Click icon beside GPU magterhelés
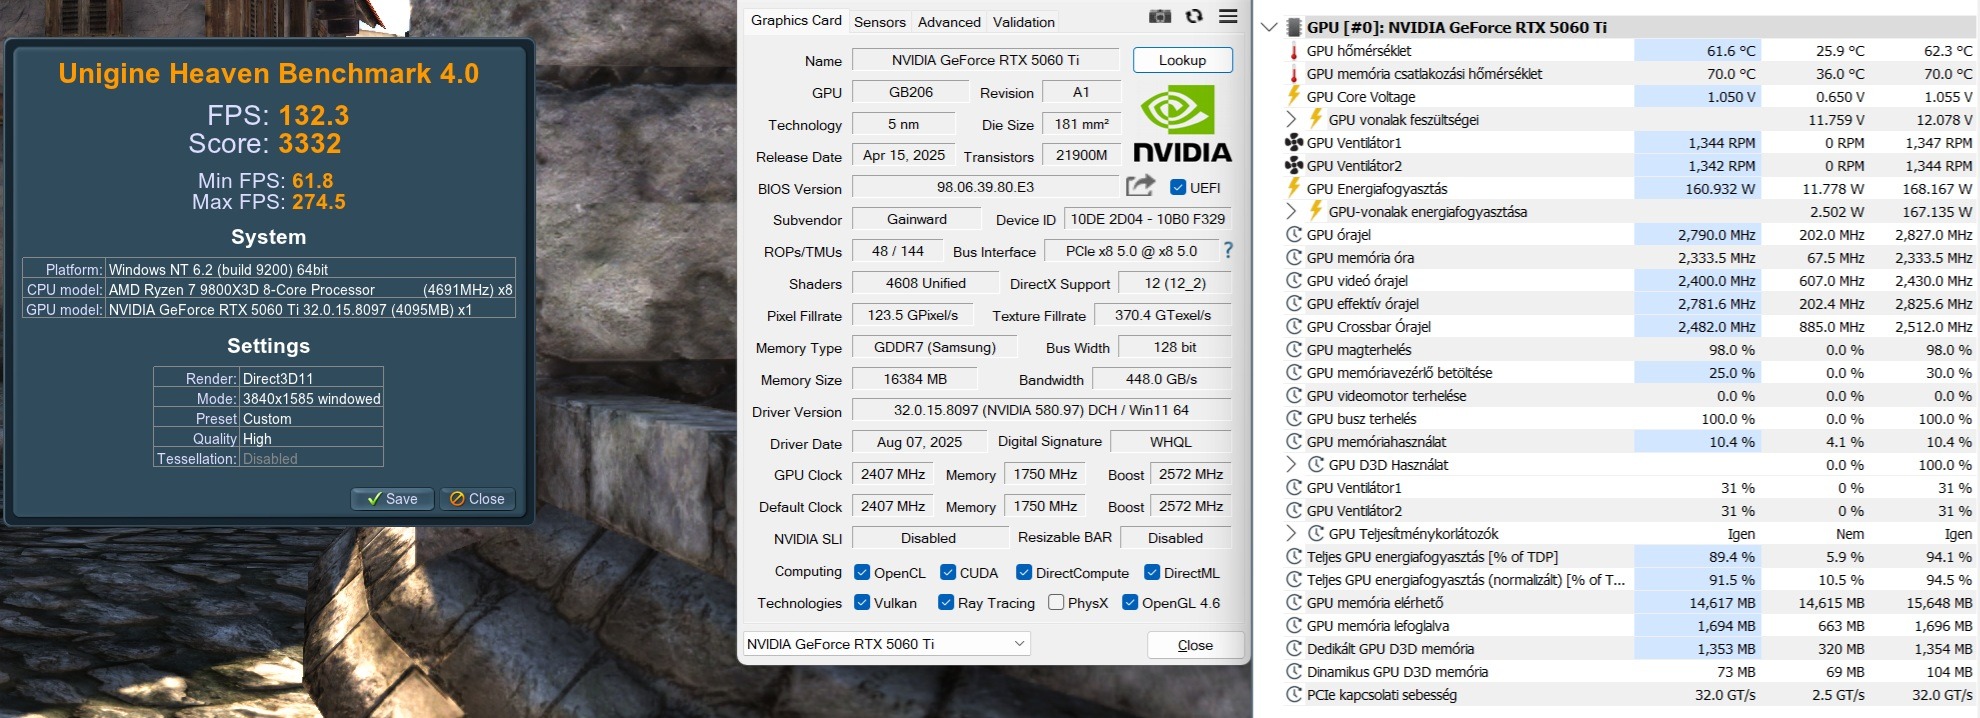This screenshot has width=1980, height=718. 1294,350
